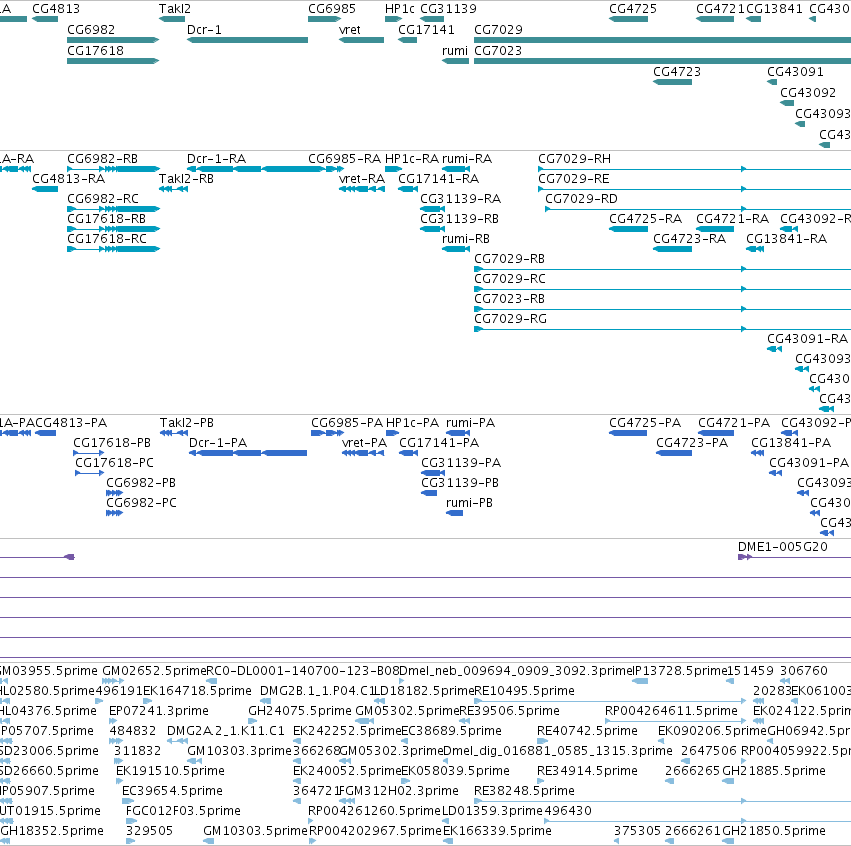The image size is (851, 846).
Task: Select the 'HP1c' gene label
Action: coord(400,9)
